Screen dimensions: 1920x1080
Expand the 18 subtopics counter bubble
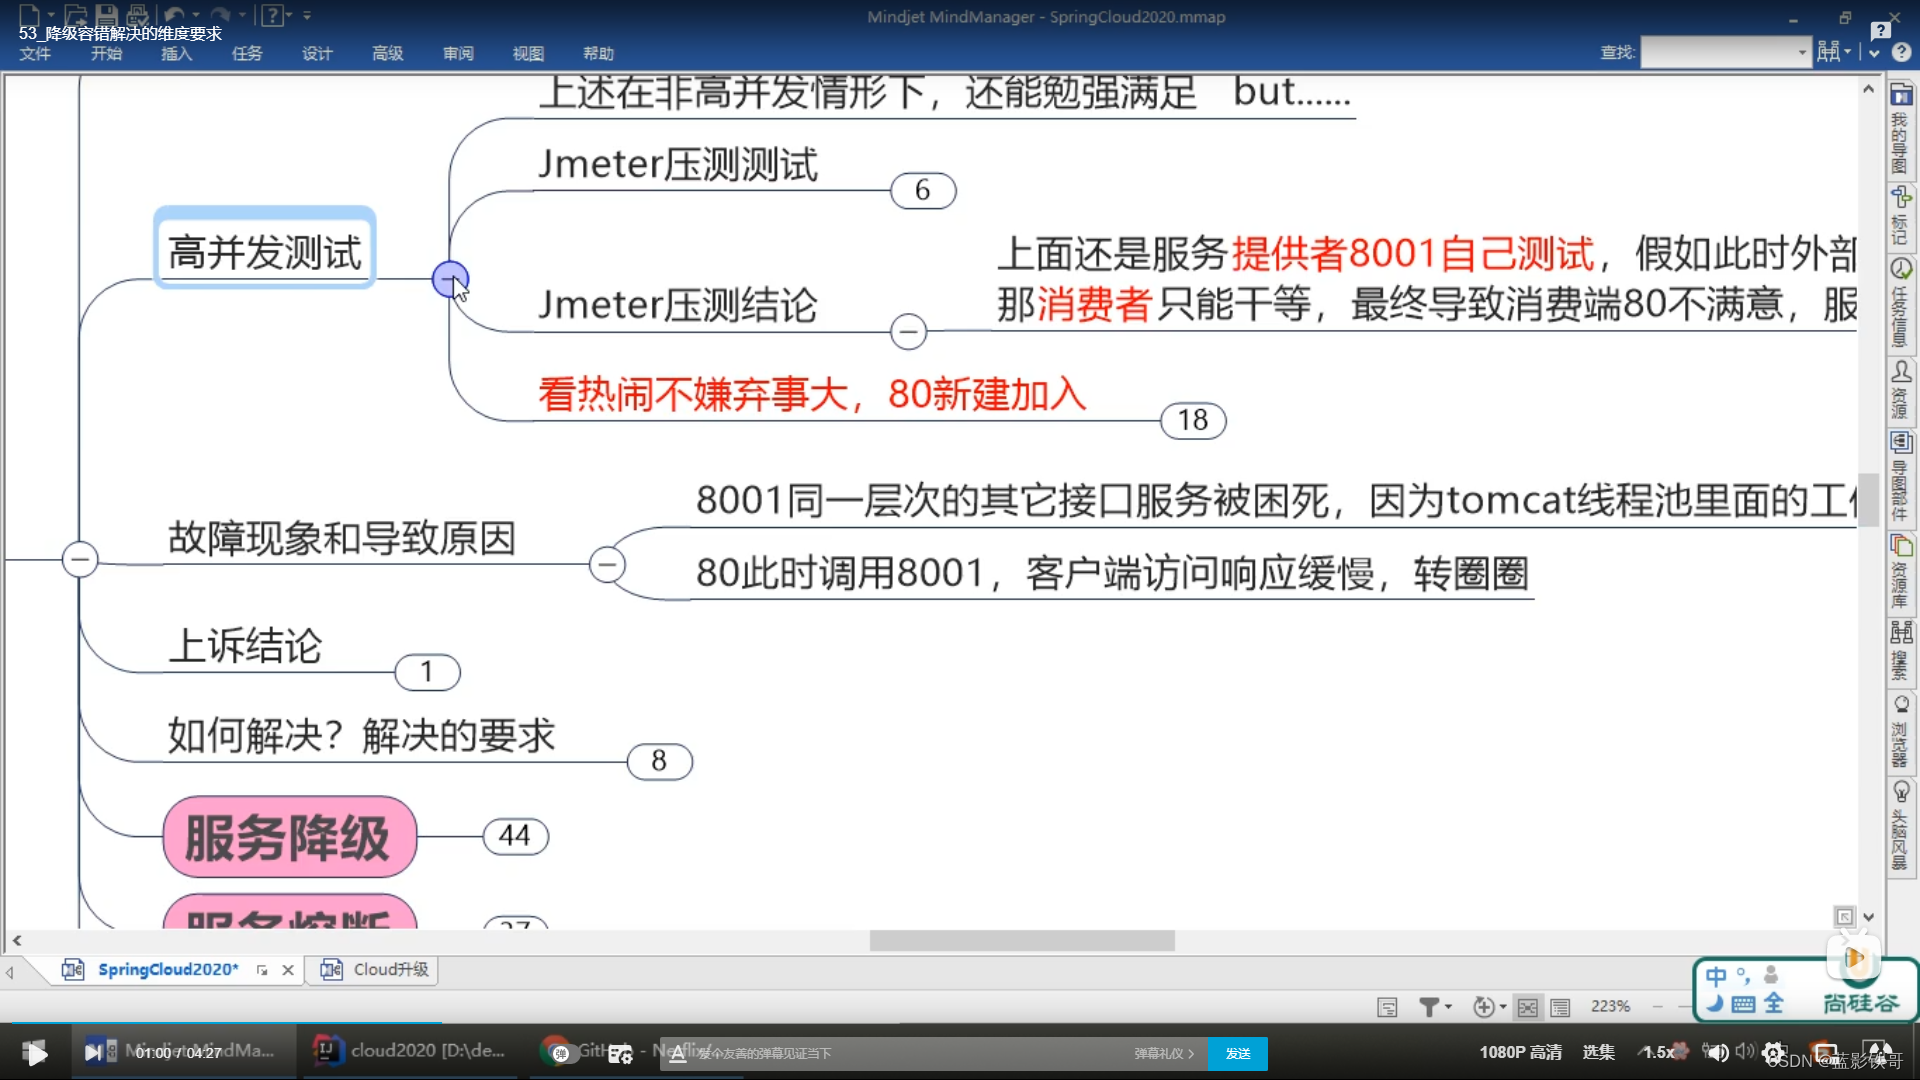point(1192,421)
